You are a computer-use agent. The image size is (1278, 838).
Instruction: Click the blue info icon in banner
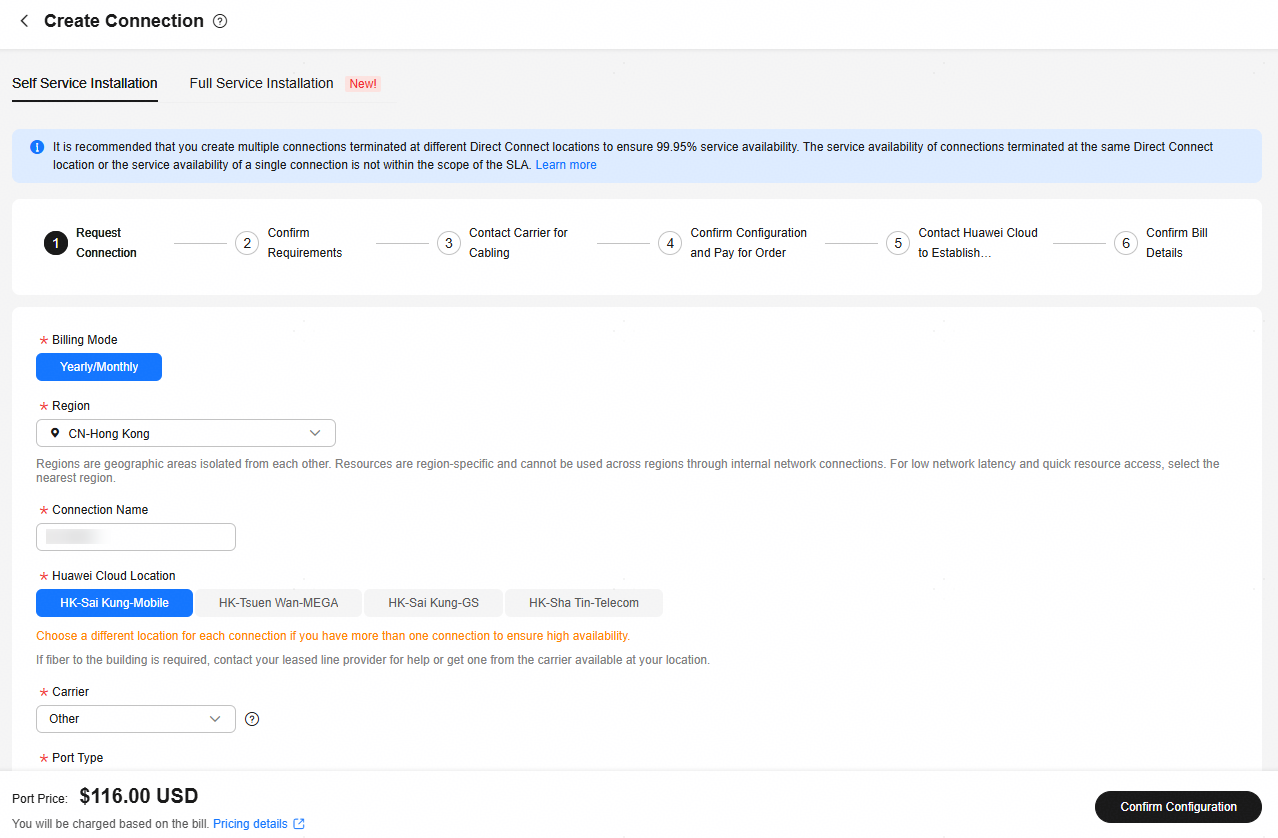point(37,147)
